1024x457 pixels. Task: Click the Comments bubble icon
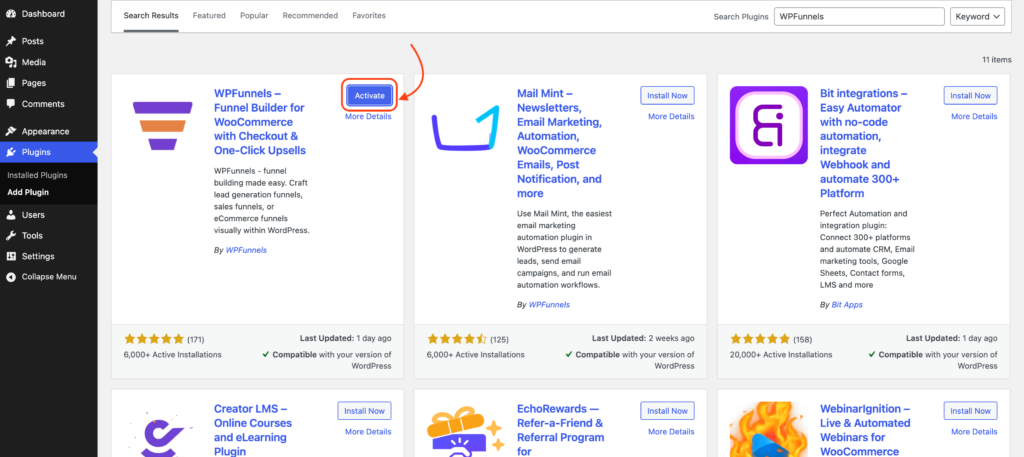(x=10, y=104)
